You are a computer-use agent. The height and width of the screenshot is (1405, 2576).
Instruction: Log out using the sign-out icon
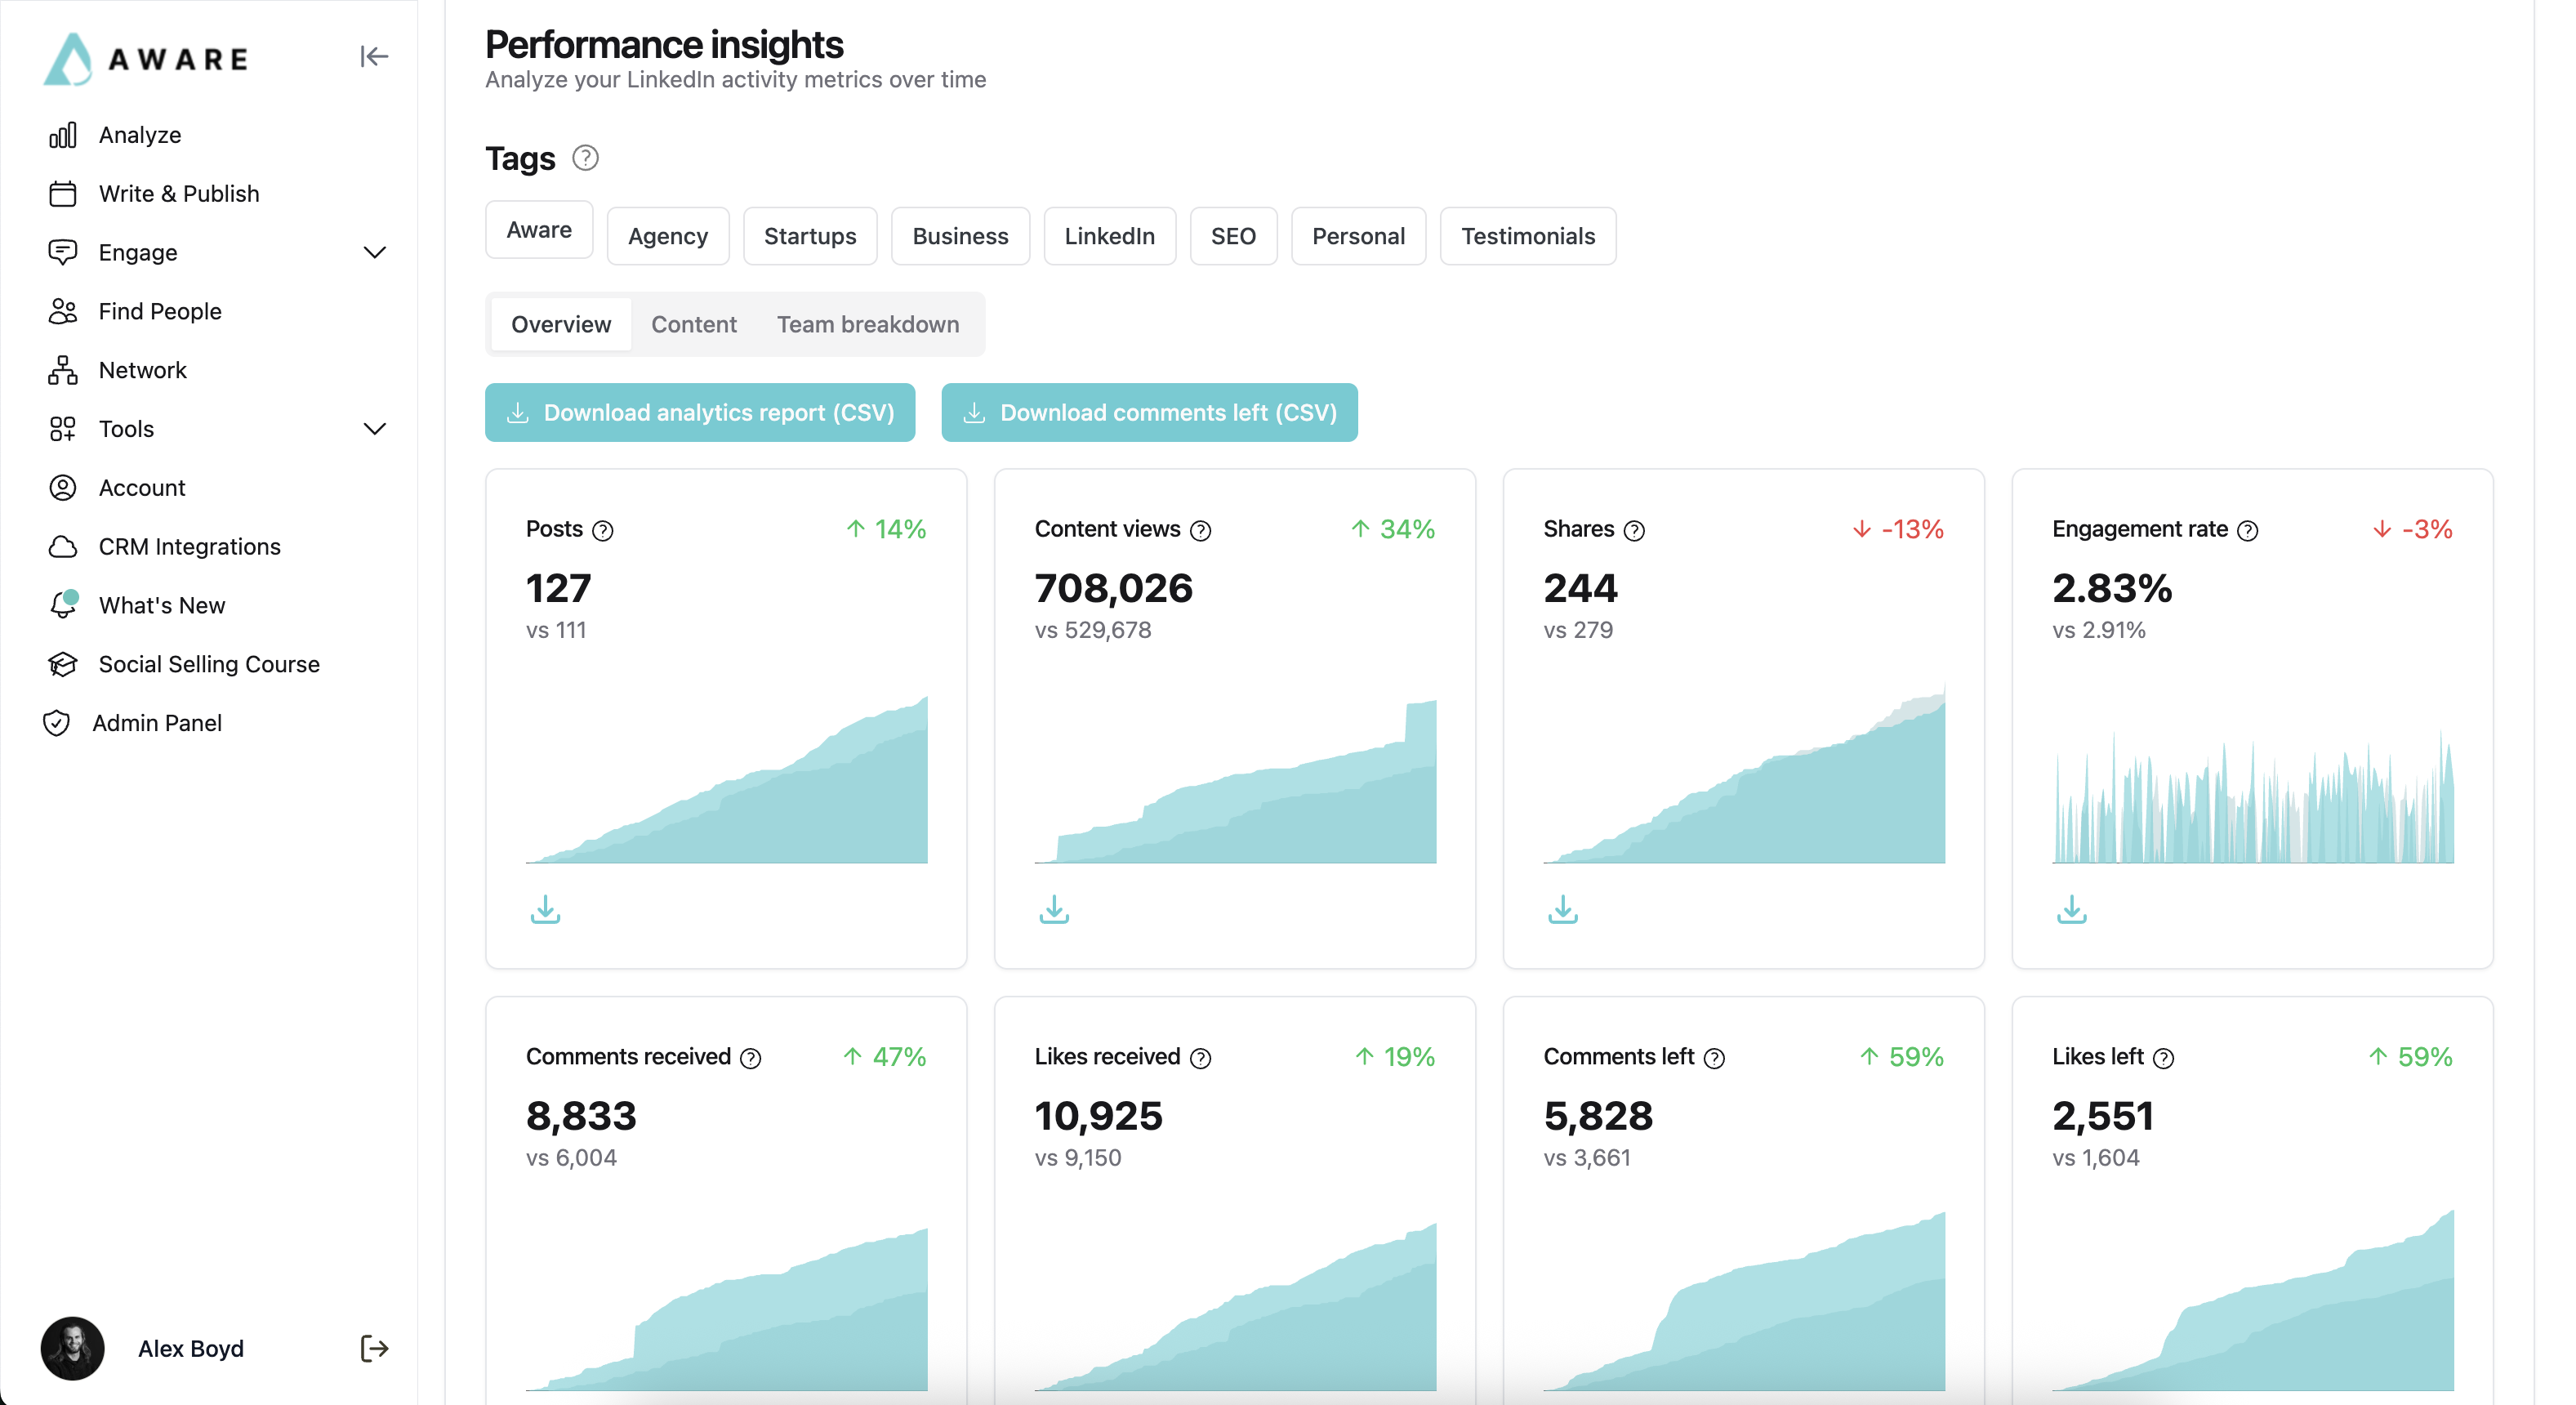pyautogui.click(x=373, y=1348)
